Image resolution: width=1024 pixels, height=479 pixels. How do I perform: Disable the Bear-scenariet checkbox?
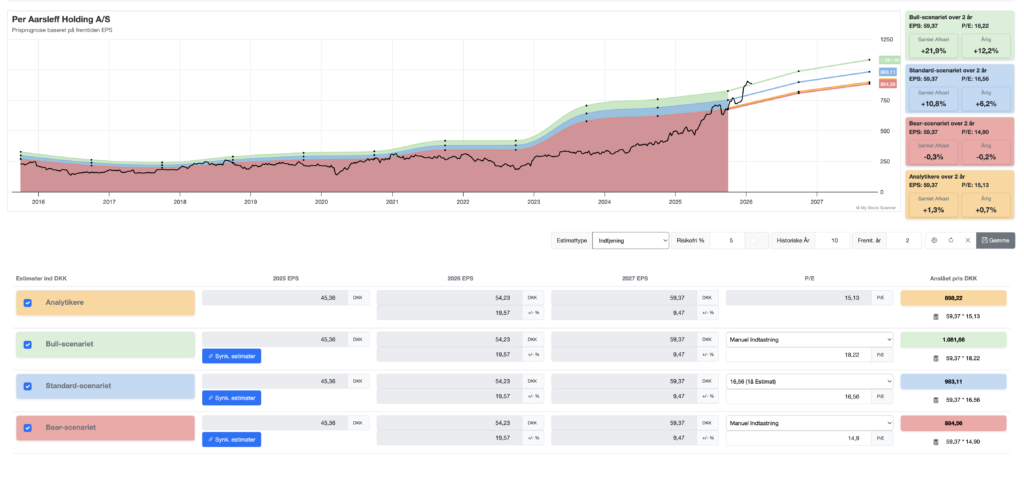[x=28, y=429]
